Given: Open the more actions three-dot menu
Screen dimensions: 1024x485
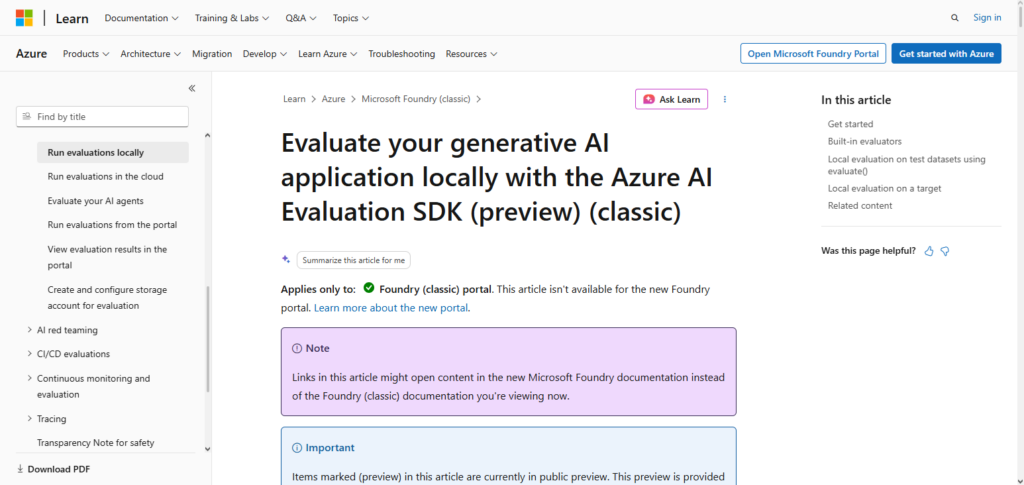Looking at the screenshot, I should pyautogui.click(x=724, y=99).
